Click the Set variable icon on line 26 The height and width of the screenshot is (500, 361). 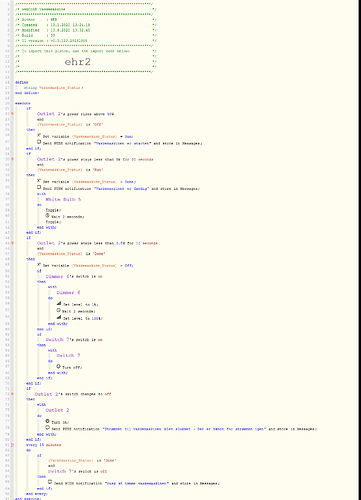pyautogui.click(x=39, y=135)
